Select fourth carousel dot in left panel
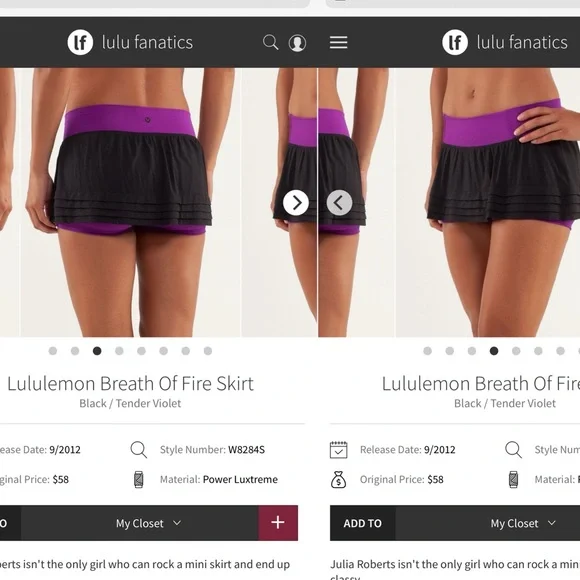The width and height of the screenshot is (580, 580). [119, 351]
